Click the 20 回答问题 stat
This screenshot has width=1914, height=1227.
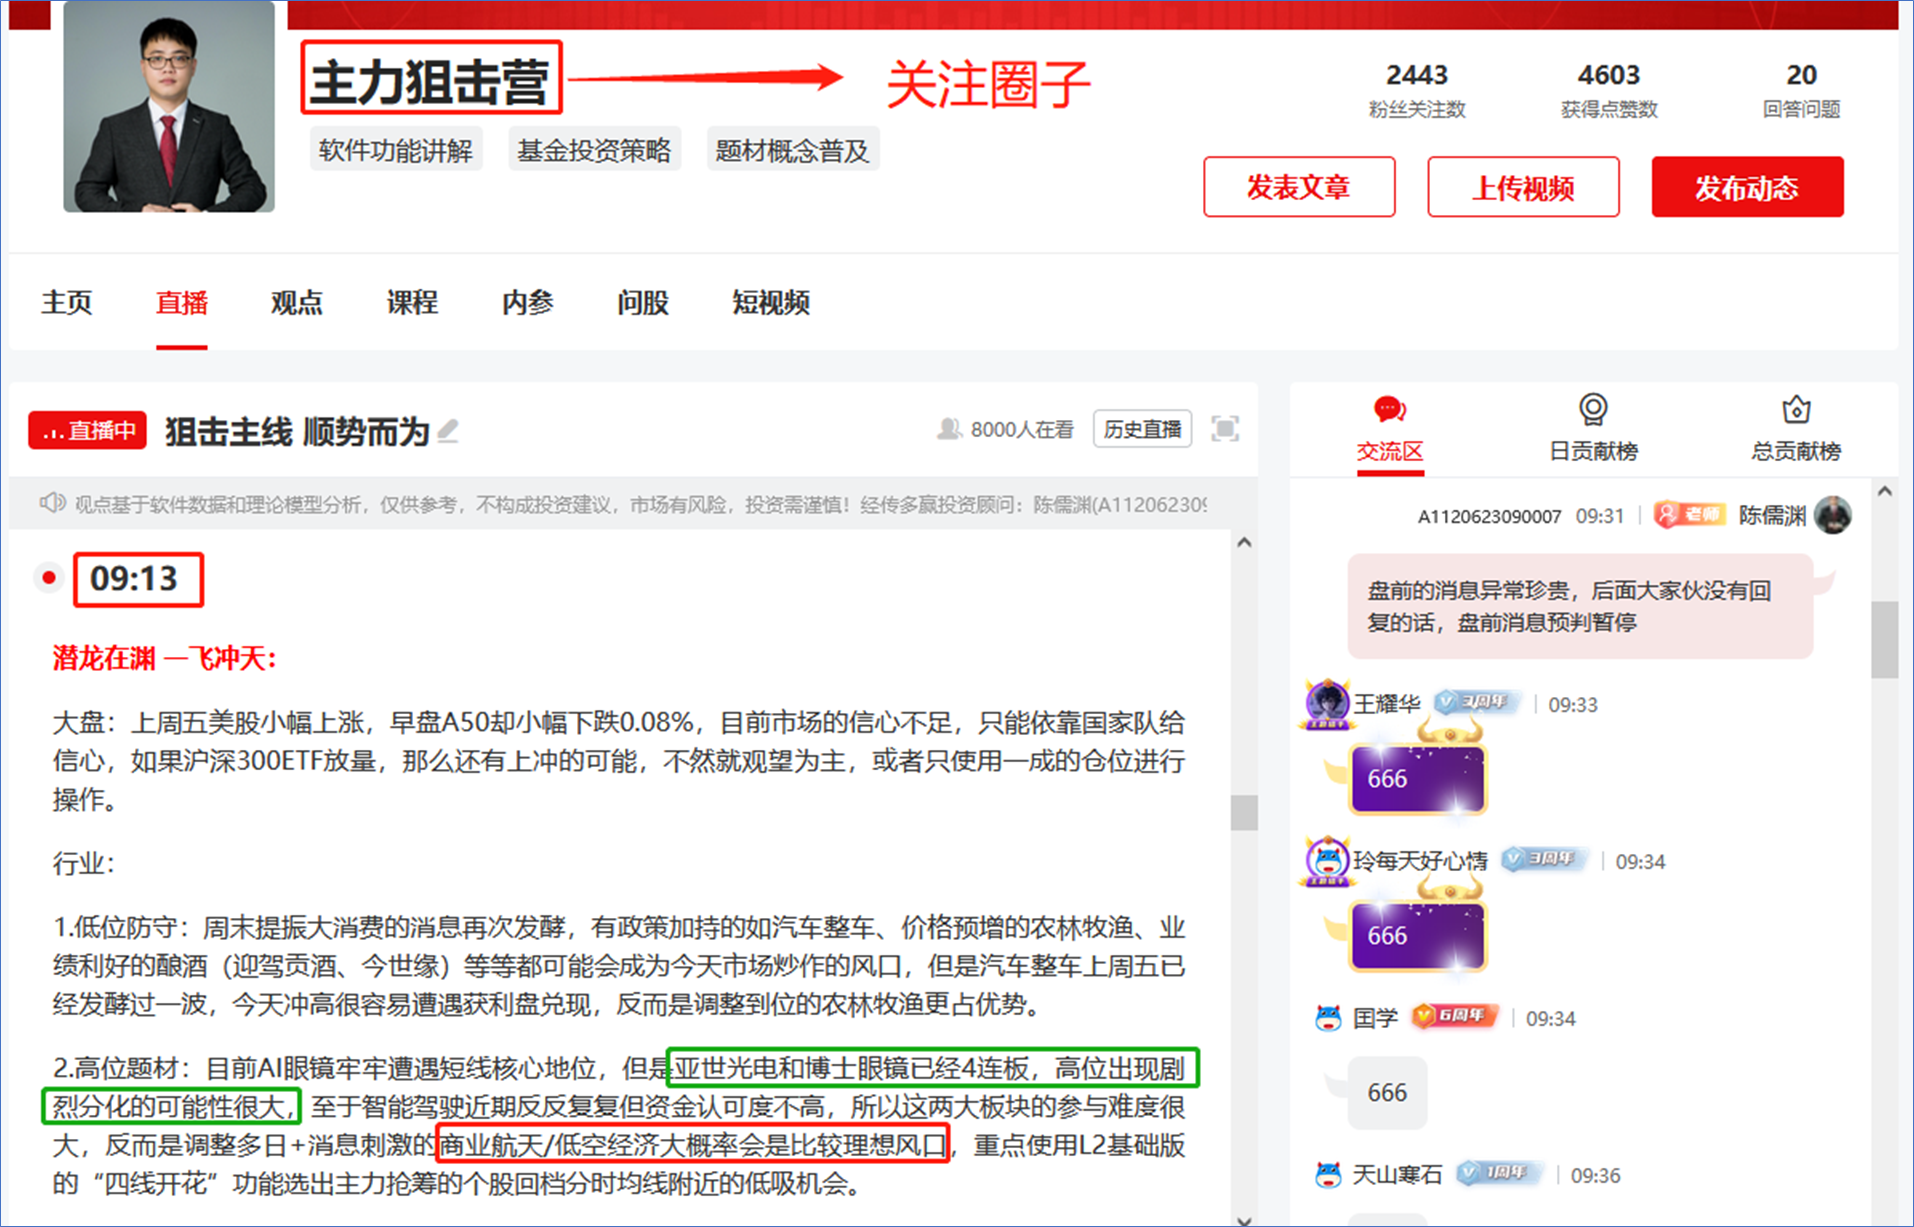click(x=1800, y=90)
